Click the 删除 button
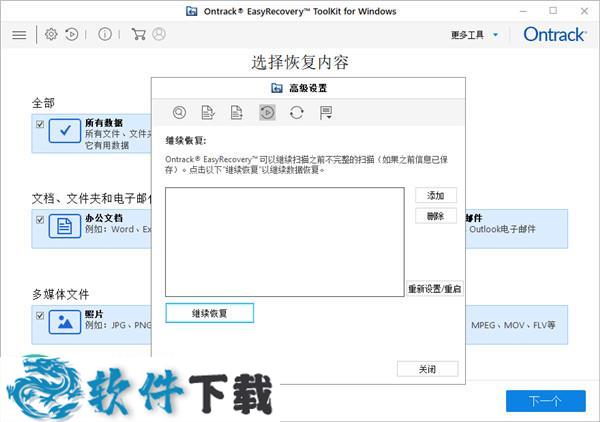600x422 pixels. point(436,216)
